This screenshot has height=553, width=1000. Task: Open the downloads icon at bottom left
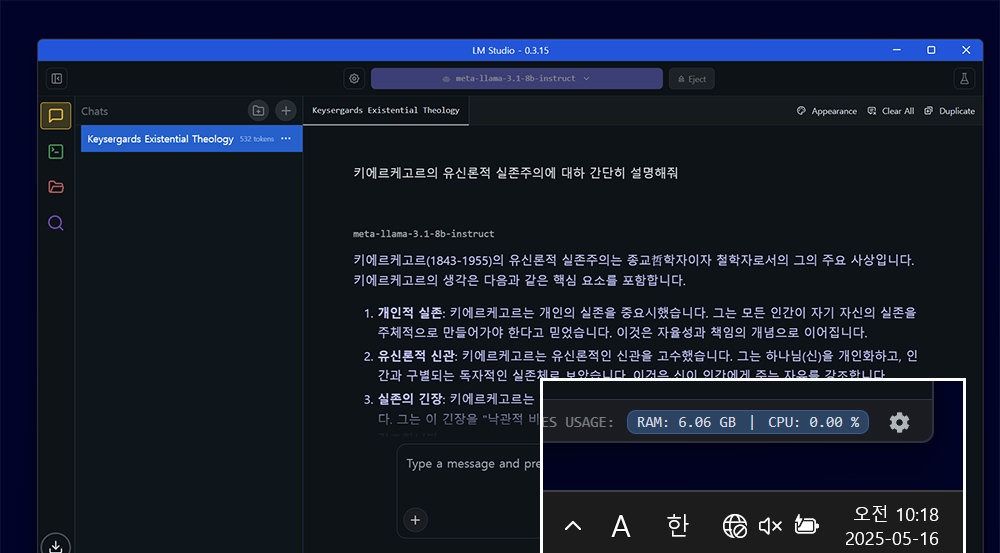(x=55, y=545)
